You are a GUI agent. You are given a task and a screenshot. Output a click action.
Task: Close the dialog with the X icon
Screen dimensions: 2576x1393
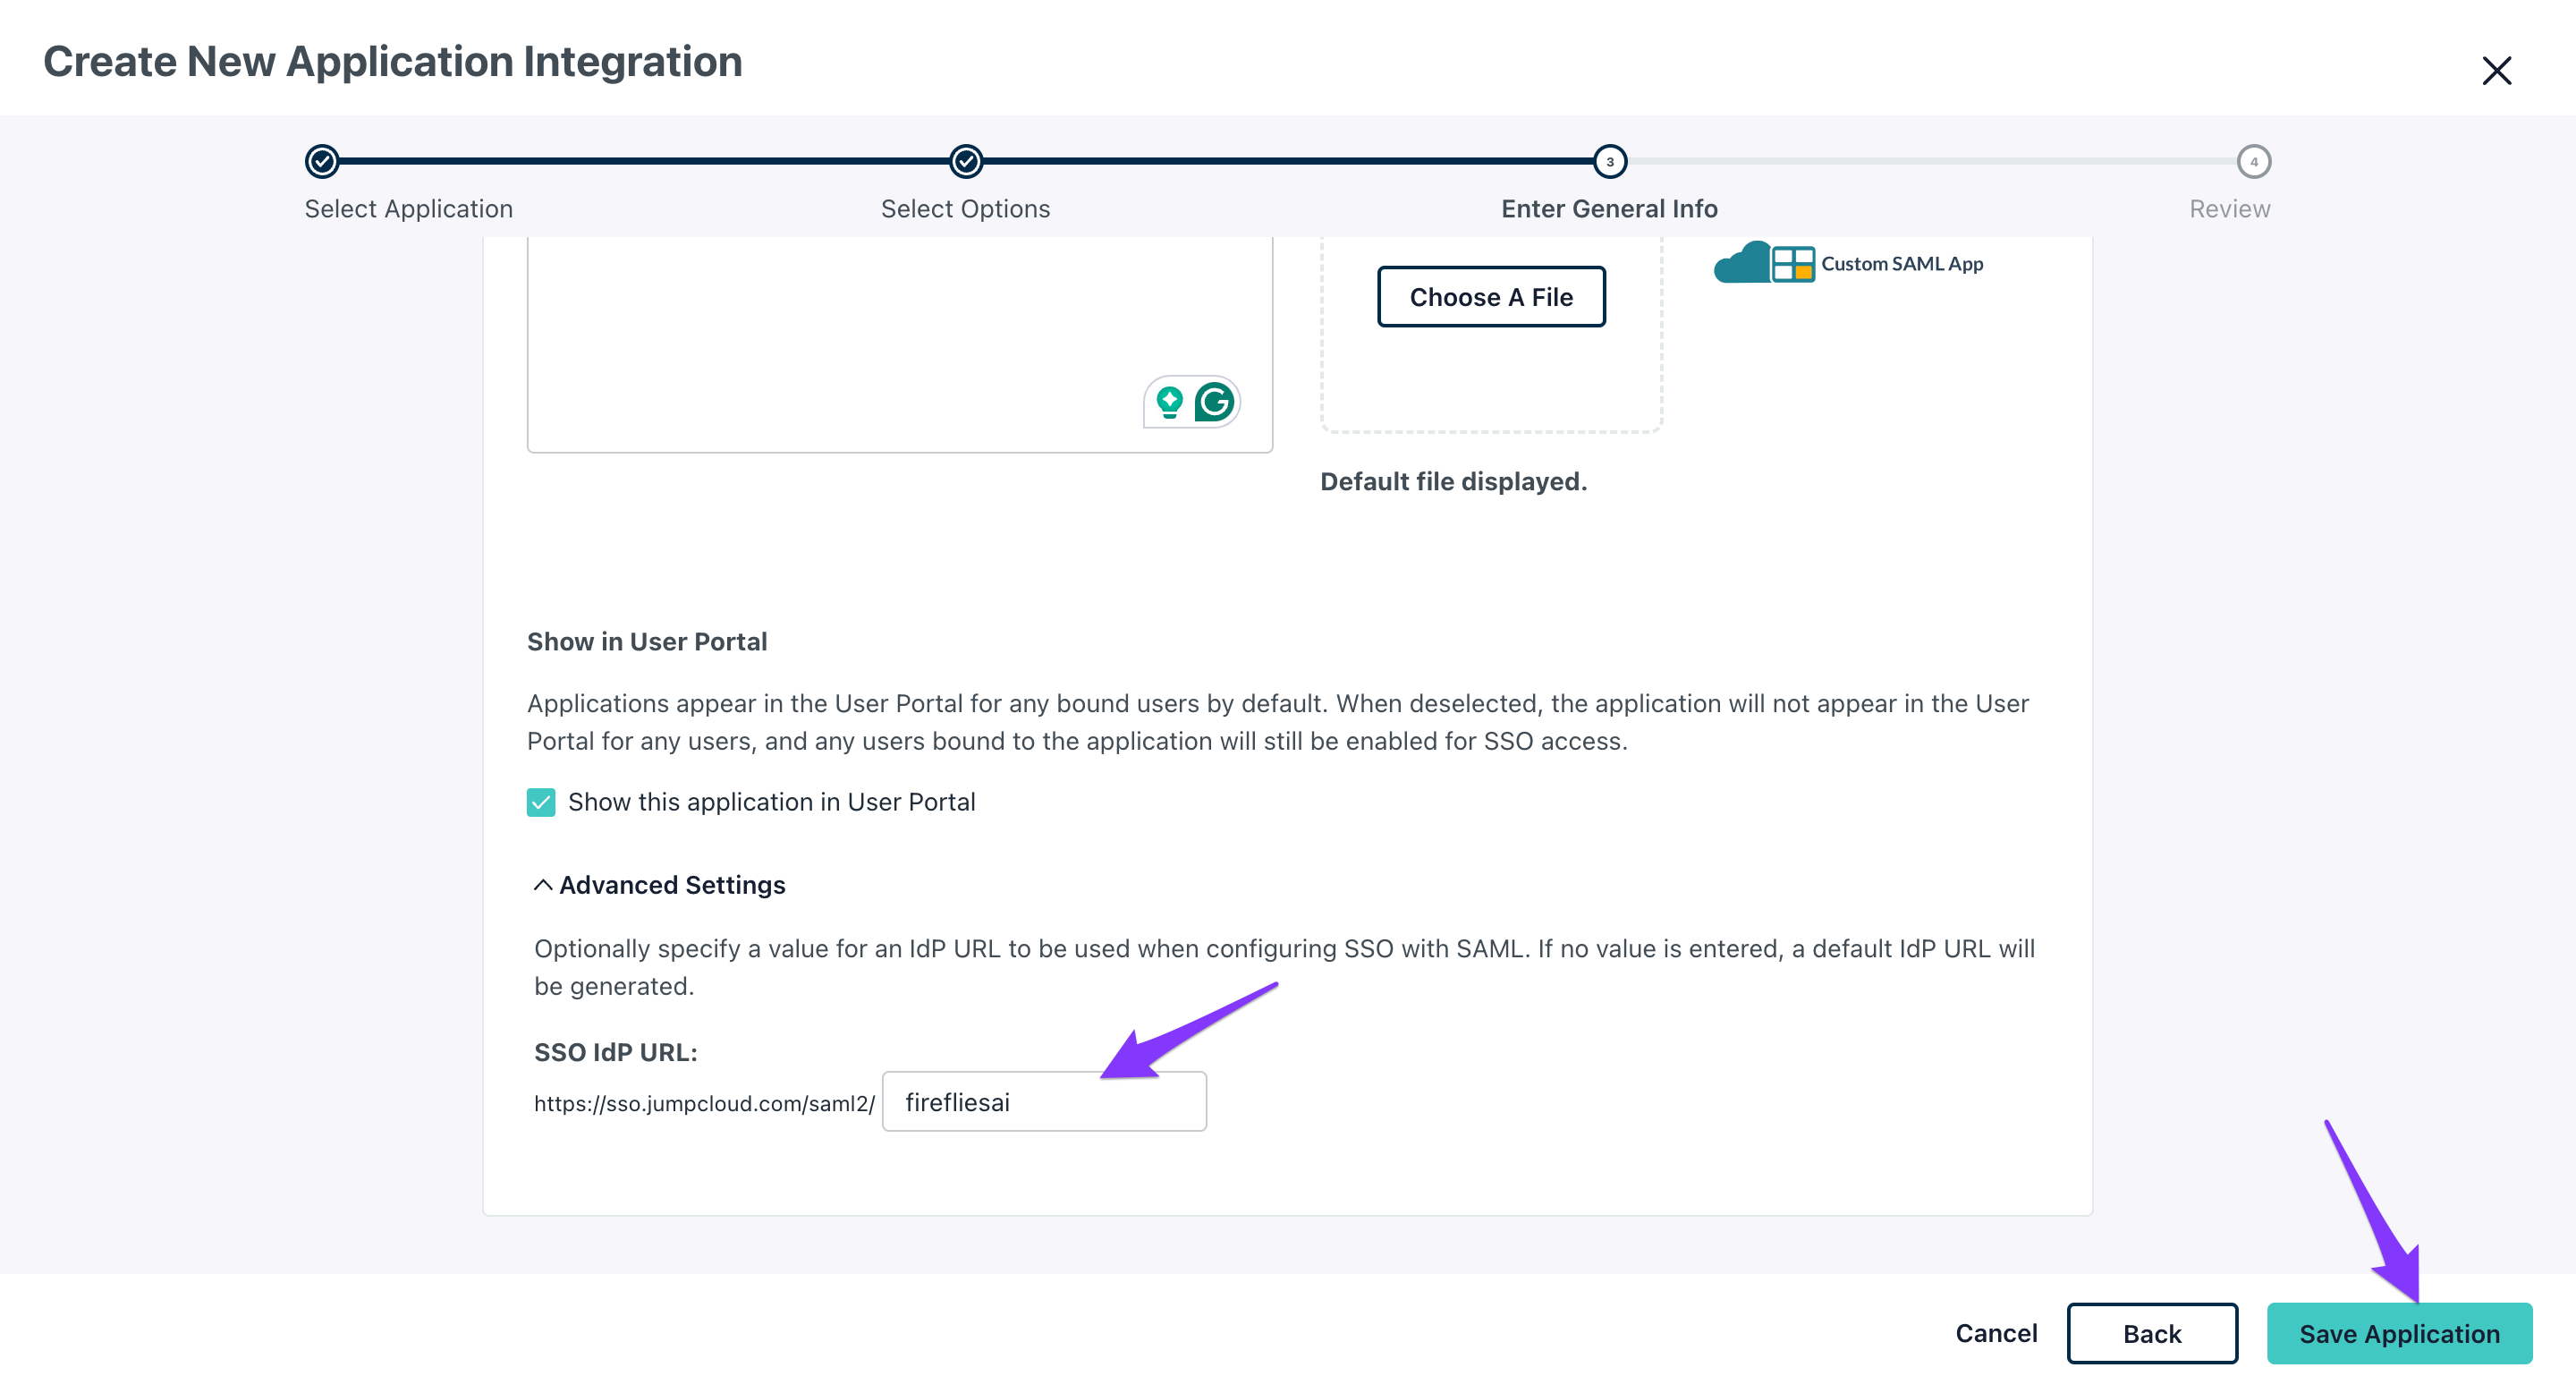(2496, 70)
